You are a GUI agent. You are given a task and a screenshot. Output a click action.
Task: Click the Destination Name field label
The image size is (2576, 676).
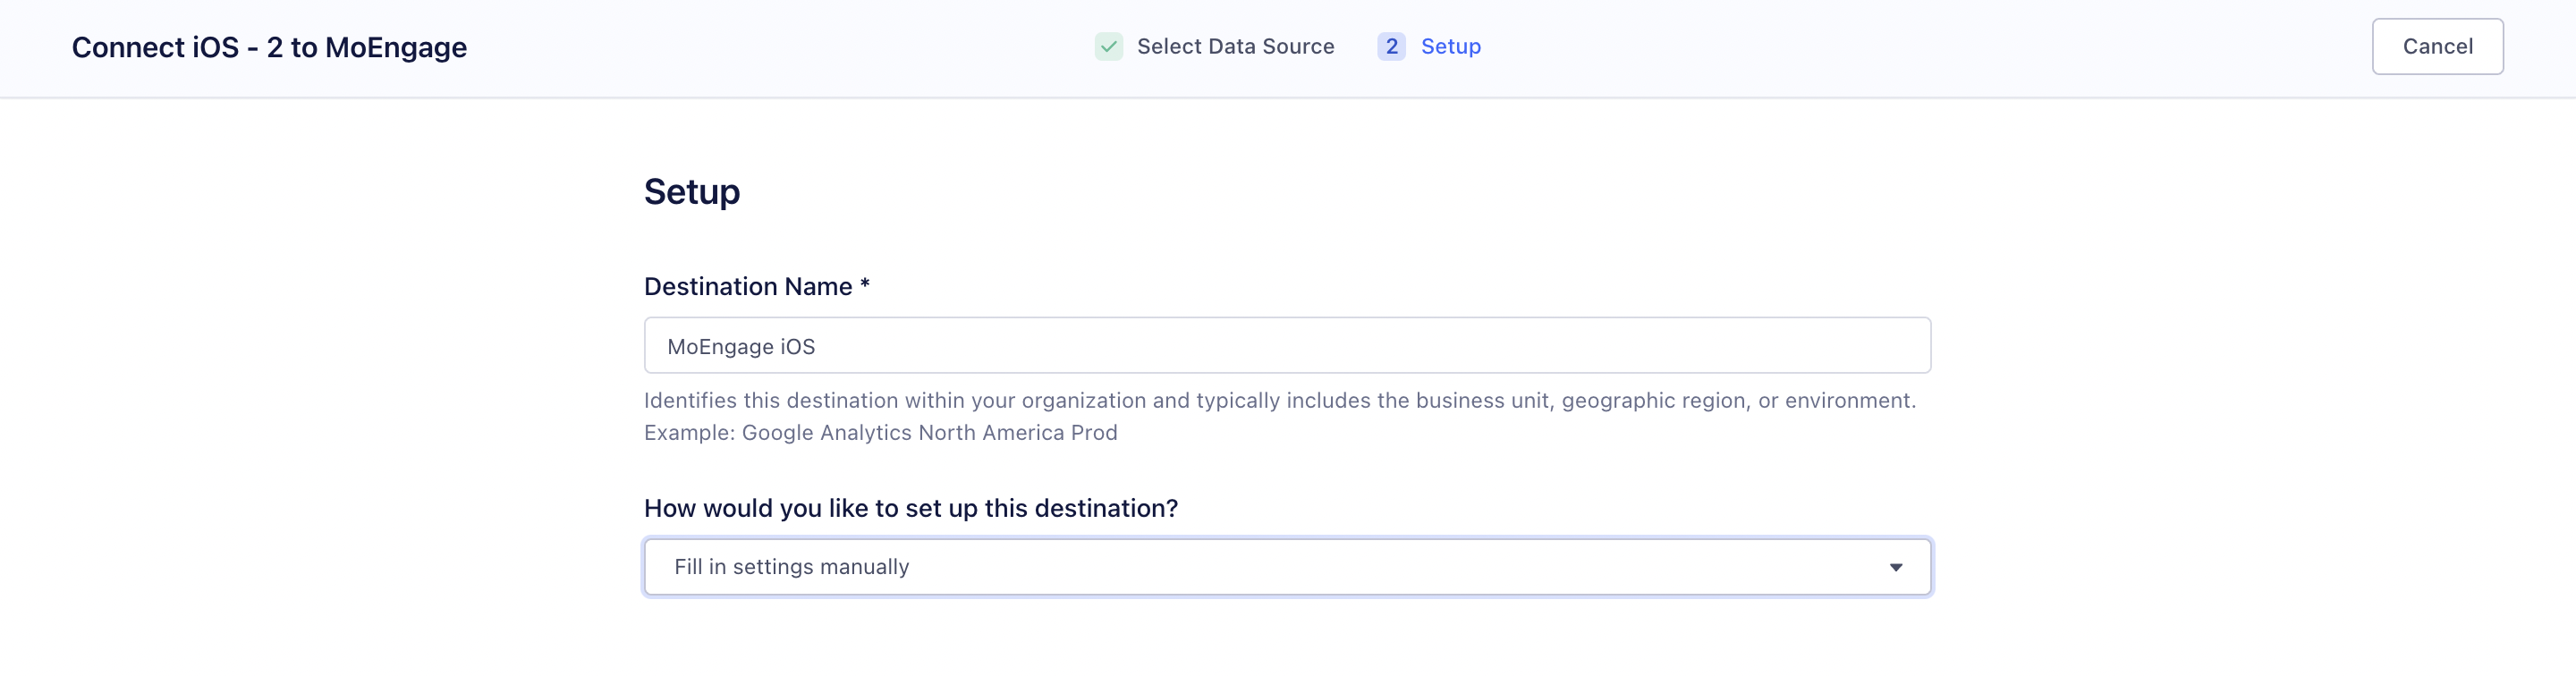pyautogui.click(x=748, y=287)
